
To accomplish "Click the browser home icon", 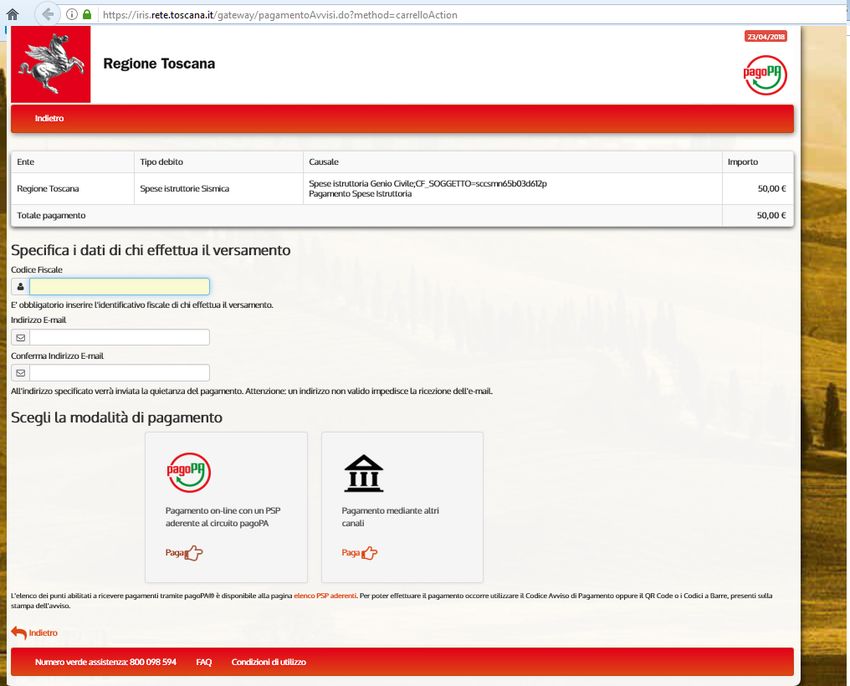I will click(13, 15).
